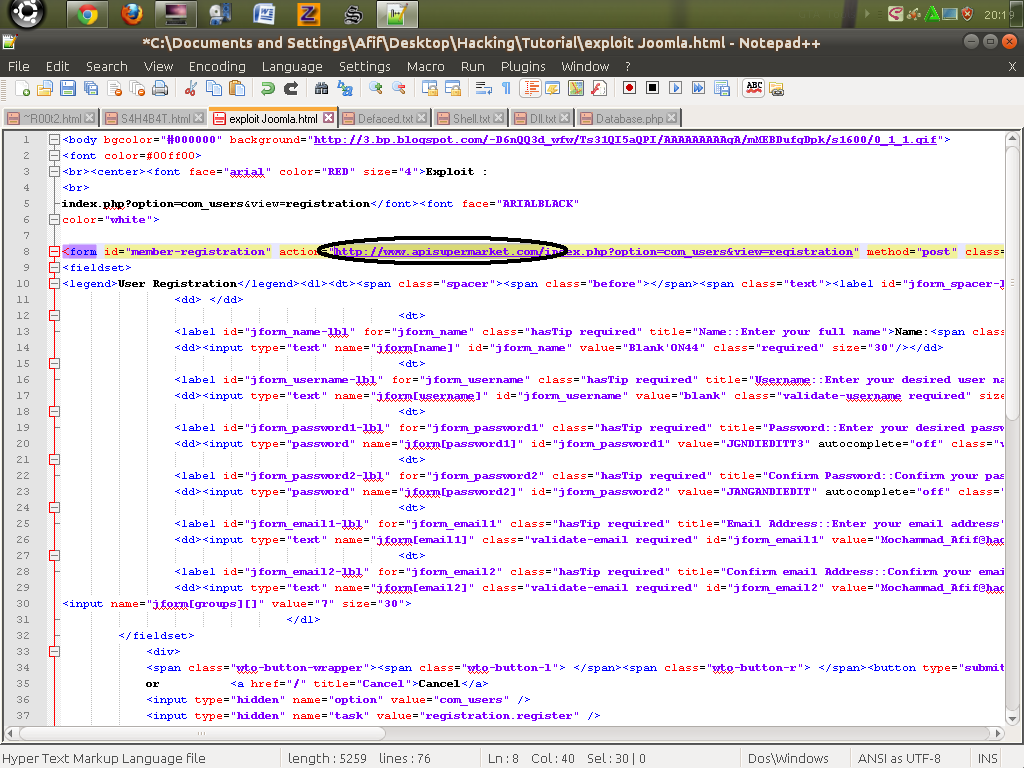Toggle show all characters pilcrow icon

(506, 89)
